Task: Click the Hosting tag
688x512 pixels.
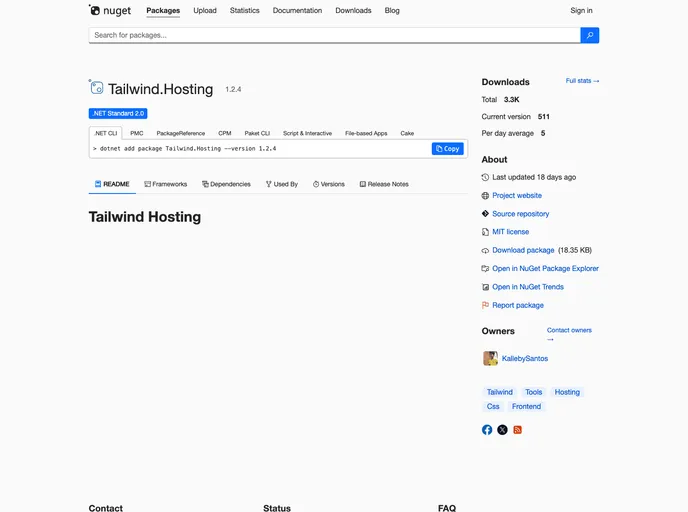Action: (567, 392)
